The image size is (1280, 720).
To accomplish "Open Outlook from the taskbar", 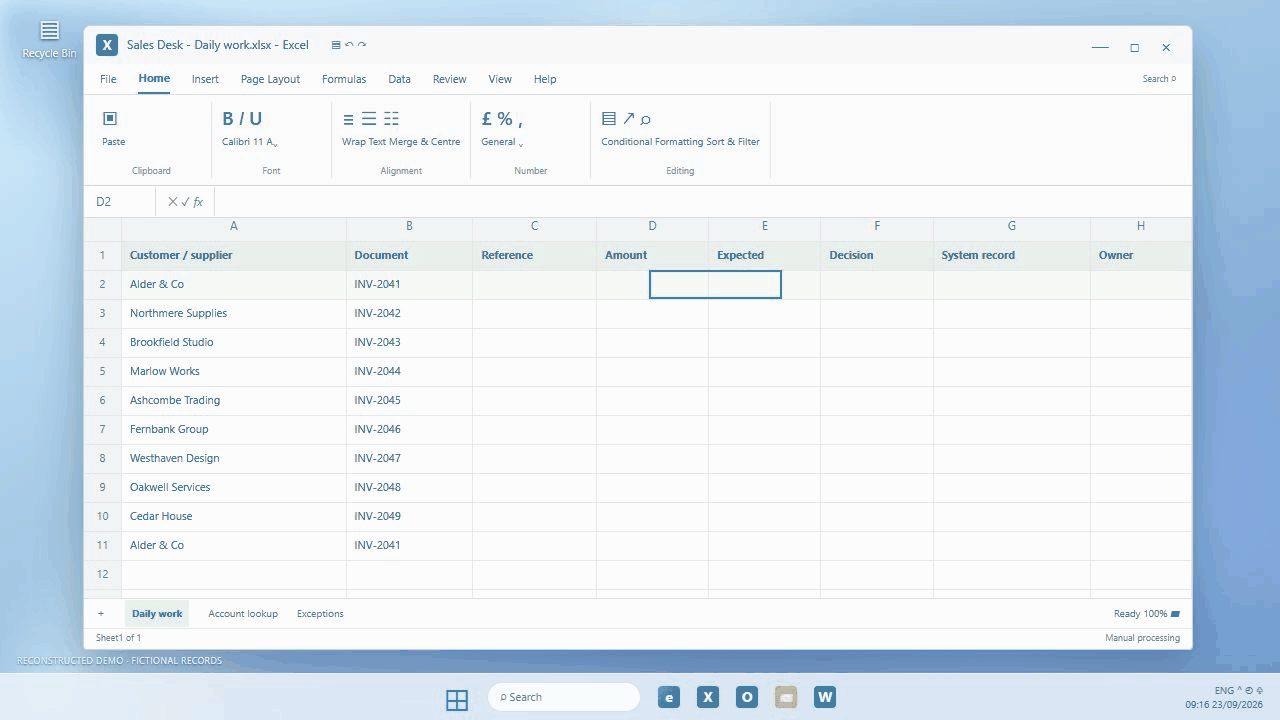I will (747, 698).
